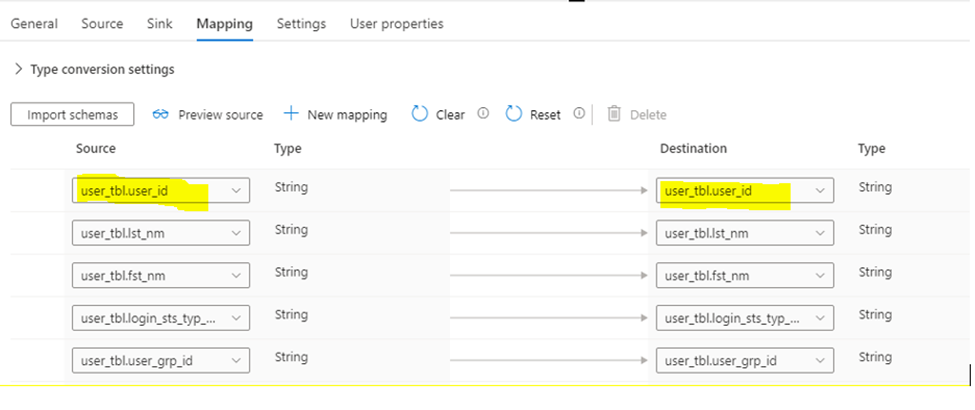Viewport: 975px width, 410px height.
Task: Click the Preview source glasses icon
Action: pyautogui.click(x=161, y=115)
